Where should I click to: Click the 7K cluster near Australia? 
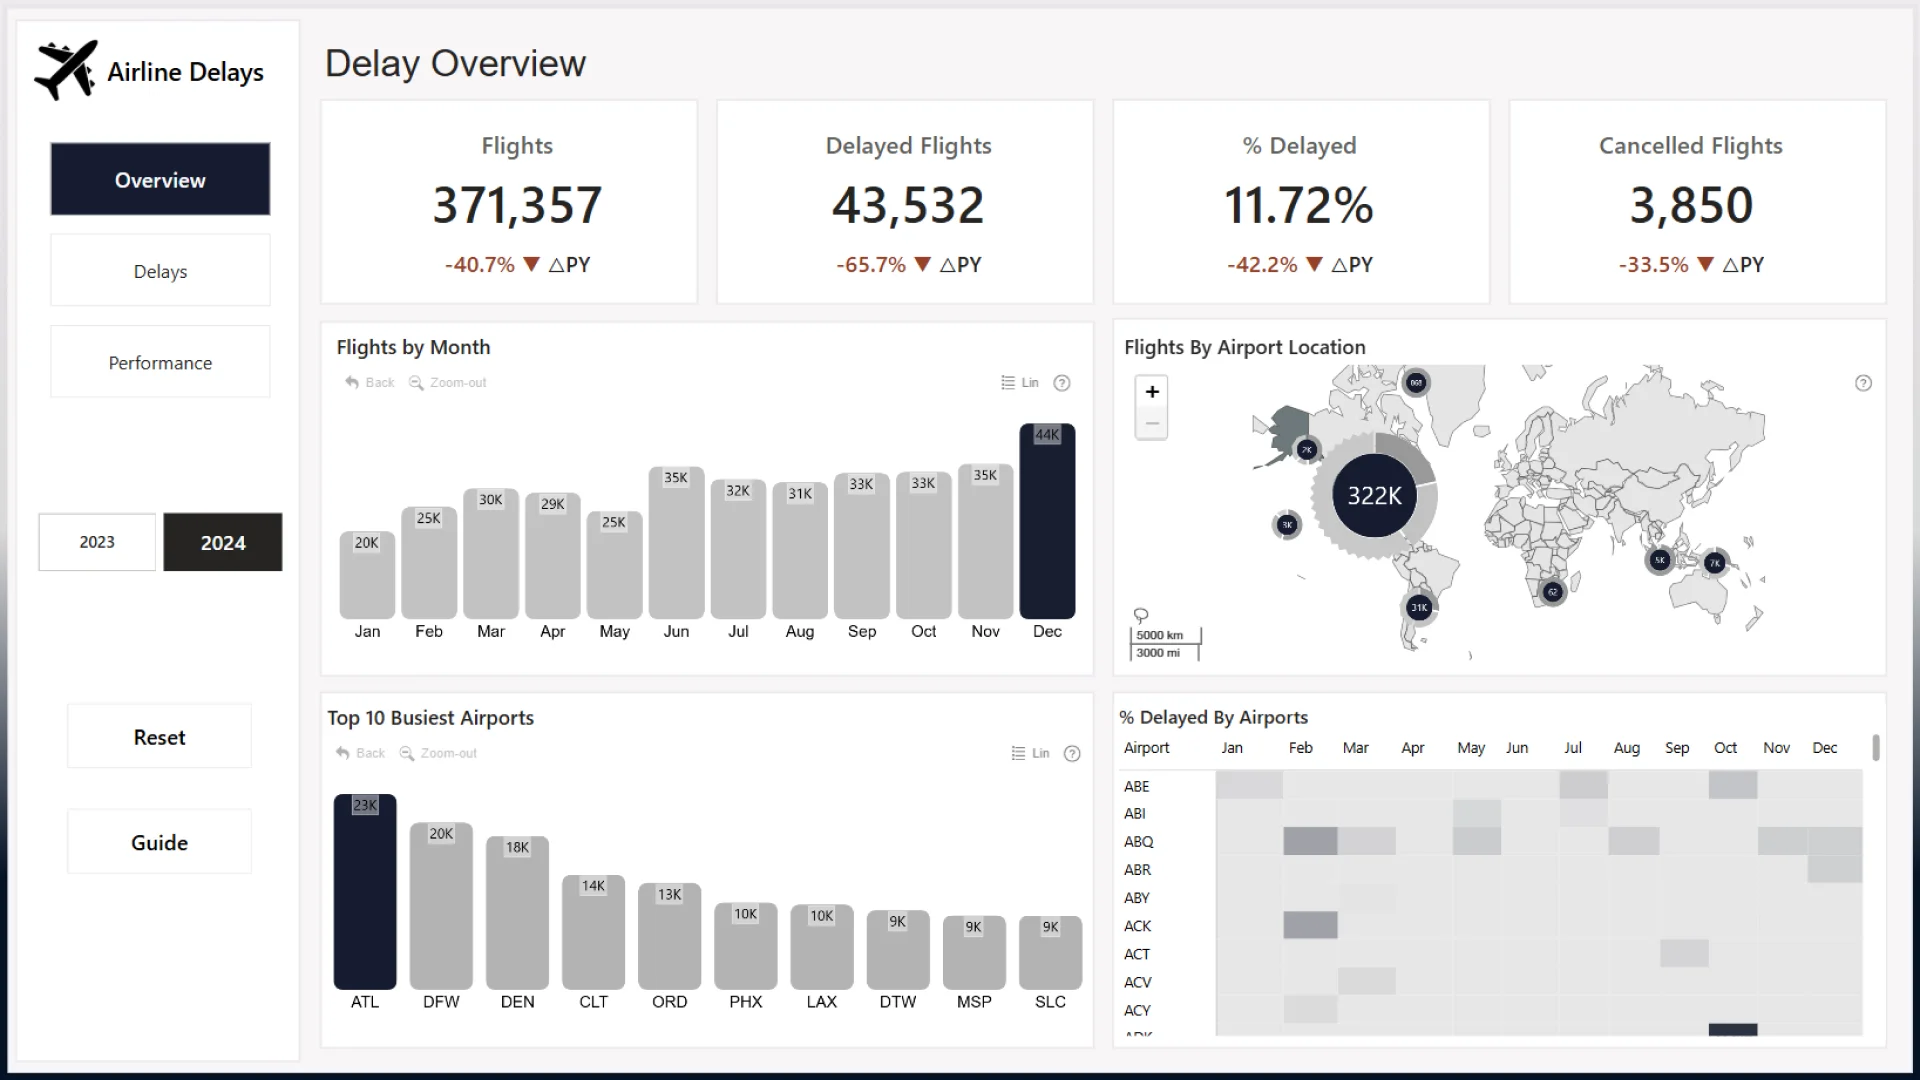coord(1715,563)
